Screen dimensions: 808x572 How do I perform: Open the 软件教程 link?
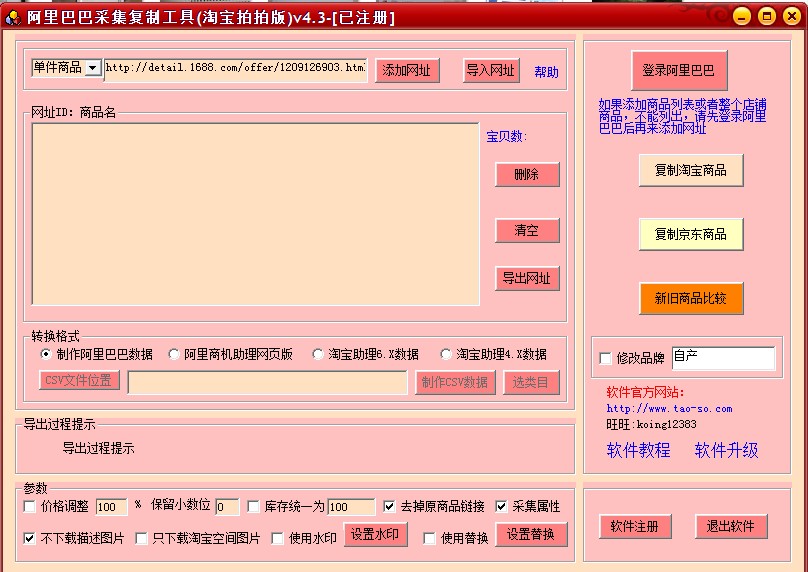[x=638, y=450]
